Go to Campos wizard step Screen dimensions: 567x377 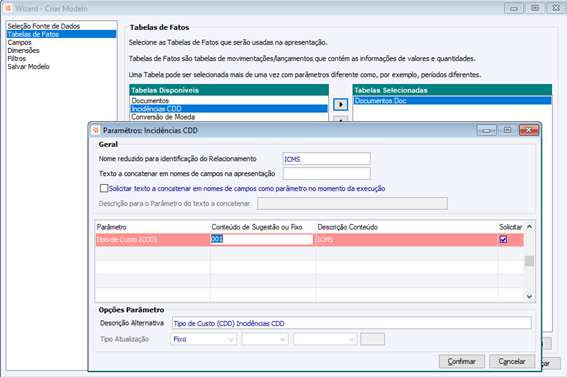point(20,42)
